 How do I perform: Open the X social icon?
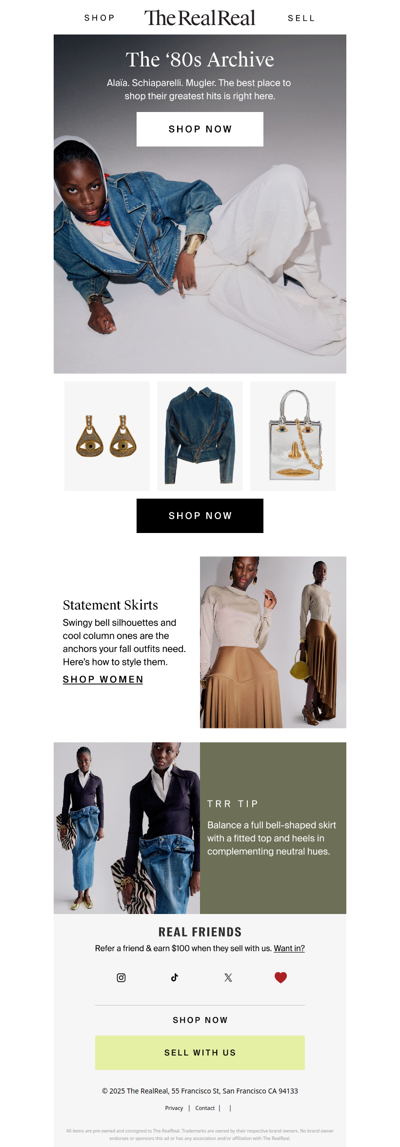tap(228, 977)
